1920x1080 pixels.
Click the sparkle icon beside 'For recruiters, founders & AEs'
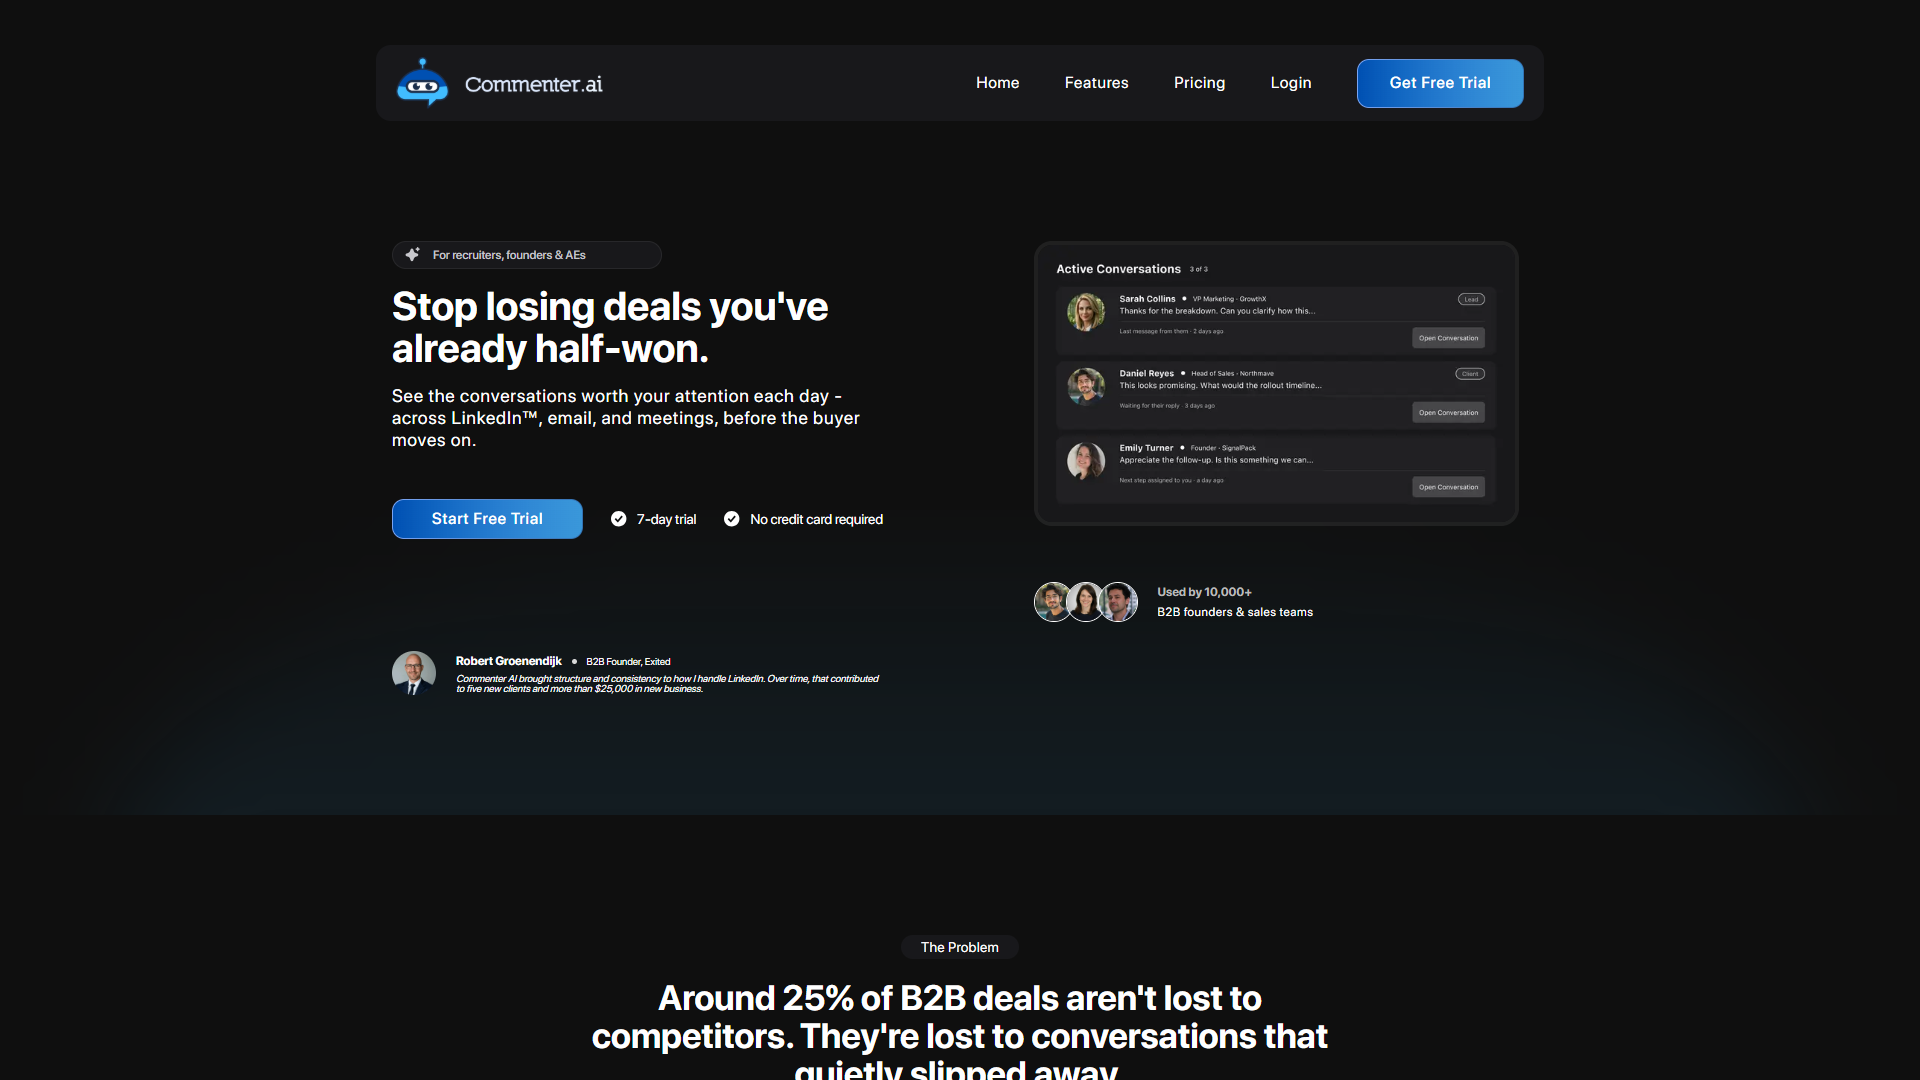tap(412, 255)
